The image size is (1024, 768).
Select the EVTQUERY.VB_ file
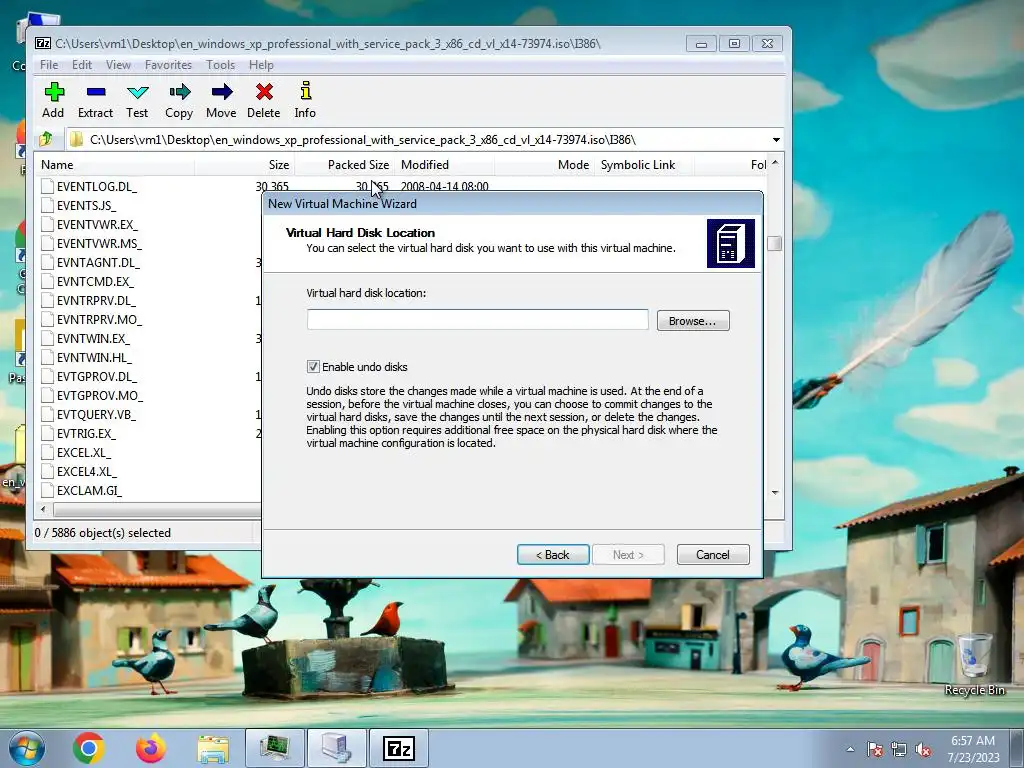pyautogui.click(x=96, y=413)
